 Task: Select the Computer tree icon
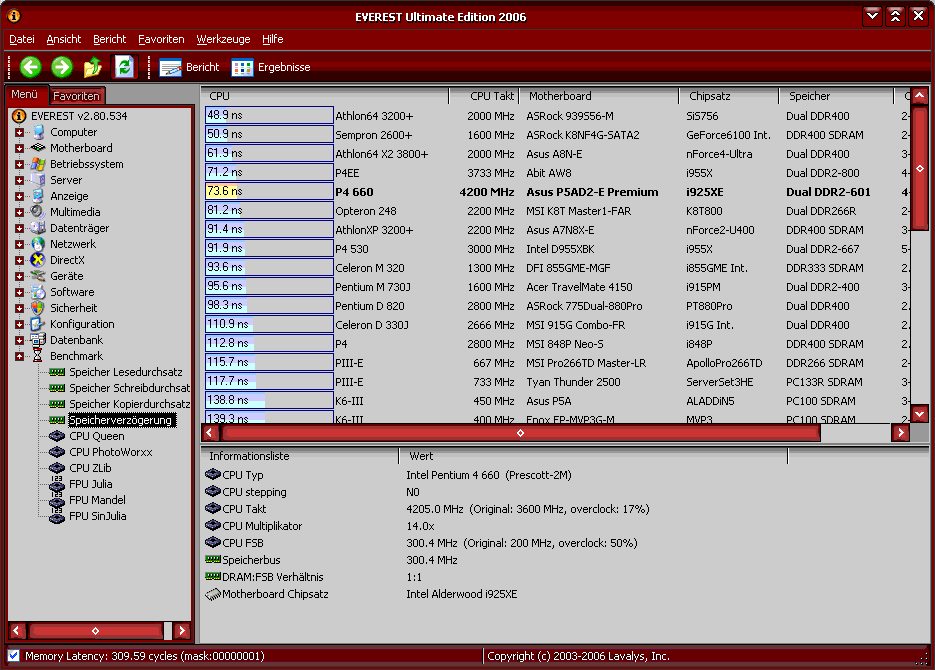click(39, 132)
